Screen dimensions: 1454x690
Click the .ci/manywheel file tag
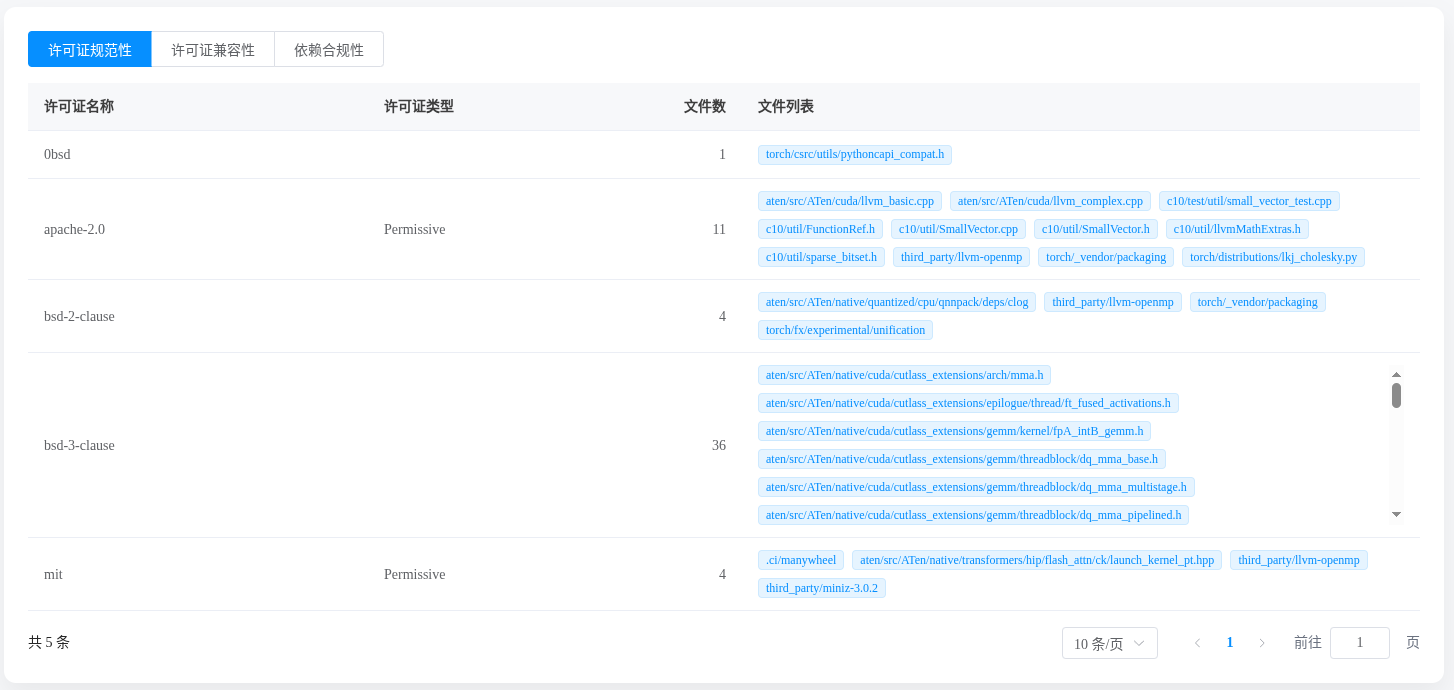800,560
